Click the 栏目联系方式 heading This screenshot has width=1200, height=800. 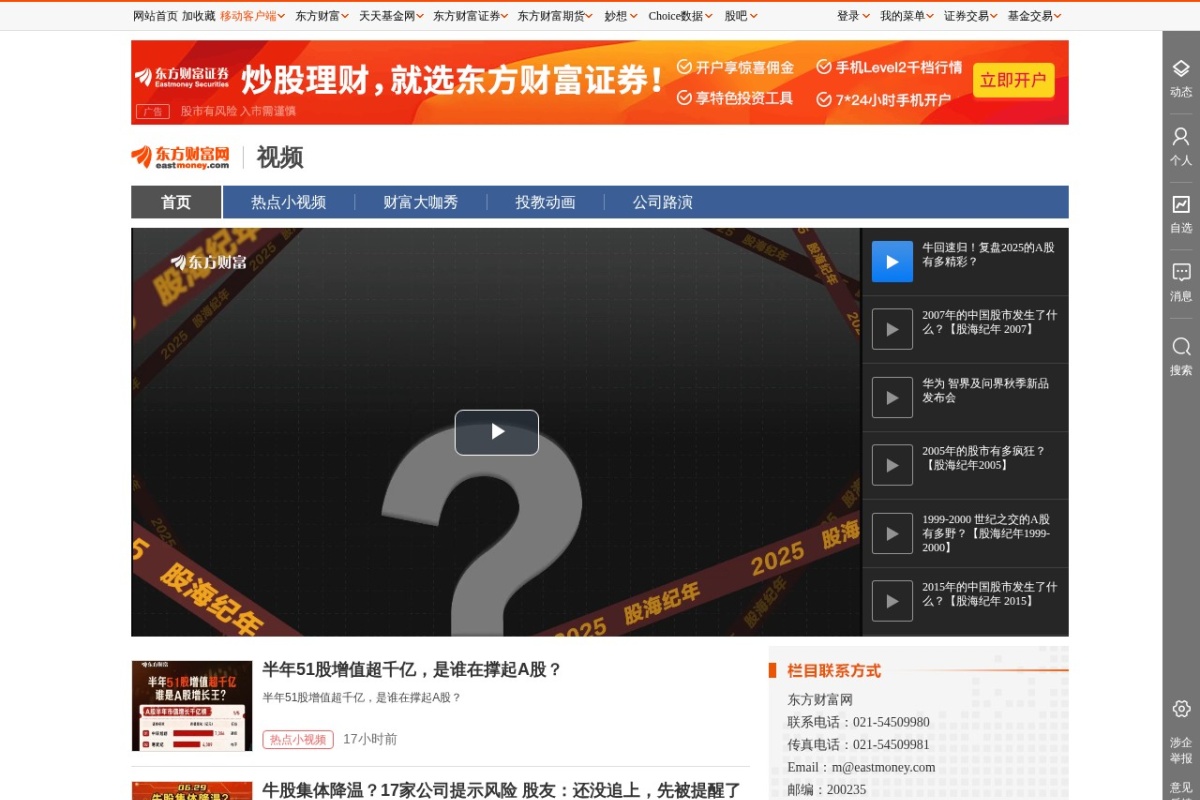tap(834, 671)
